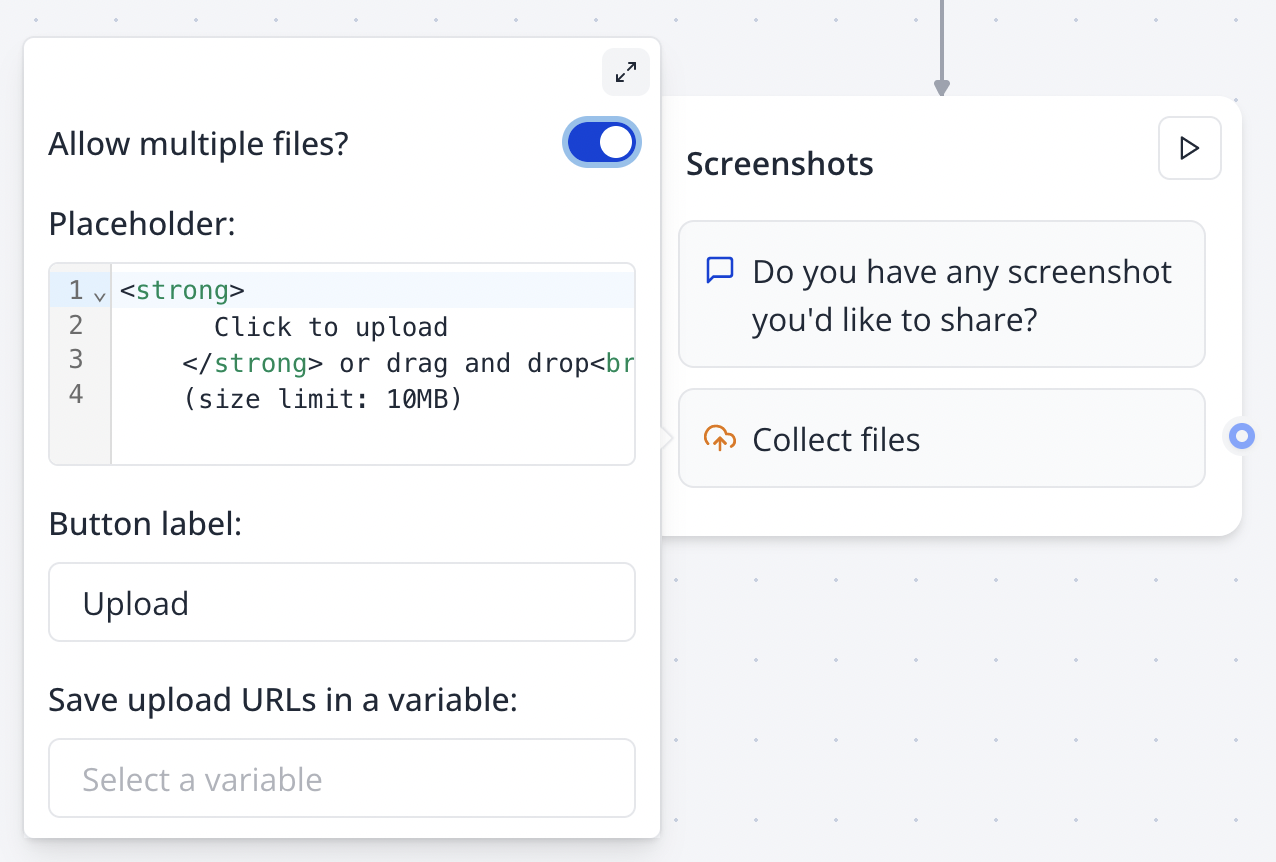The image size is (1276, 862).
Task: Toggle off Allow multiple files
Action: 602,142
